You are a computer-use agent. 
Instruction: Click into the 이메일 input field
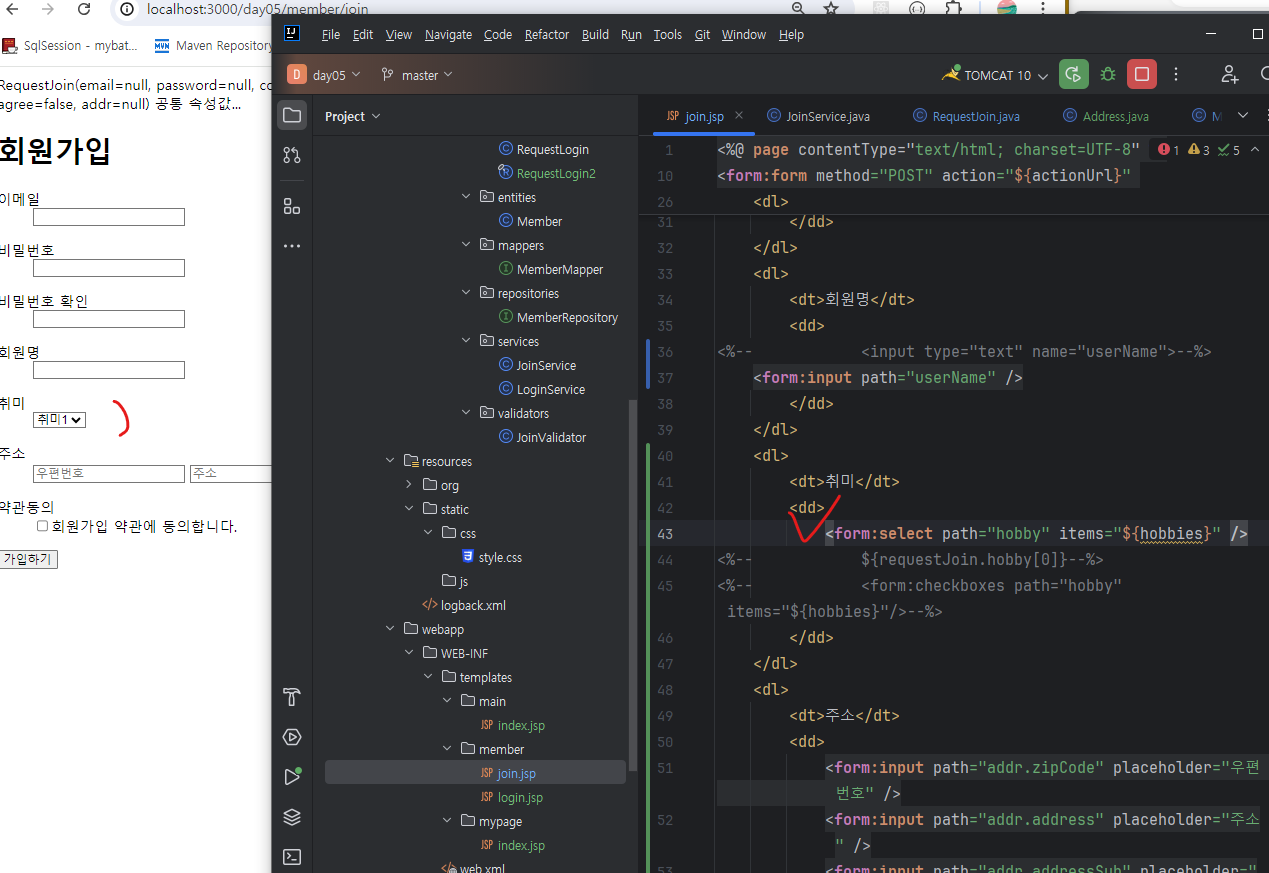coord(109,217)
